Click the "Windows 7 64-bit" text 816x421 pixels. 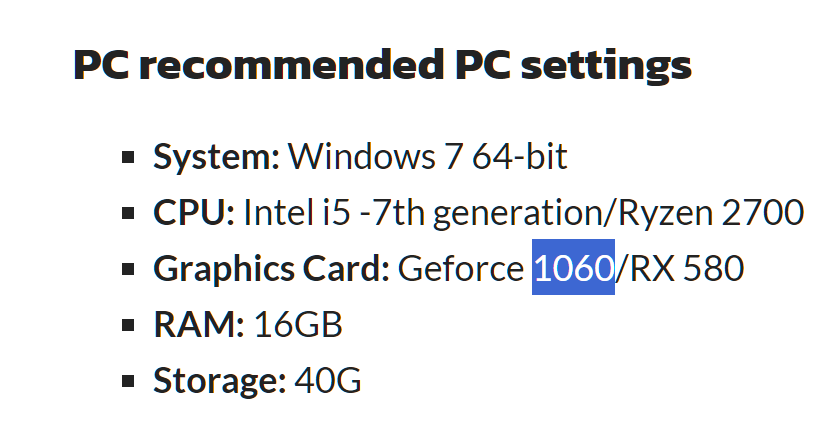click(428, 157)
